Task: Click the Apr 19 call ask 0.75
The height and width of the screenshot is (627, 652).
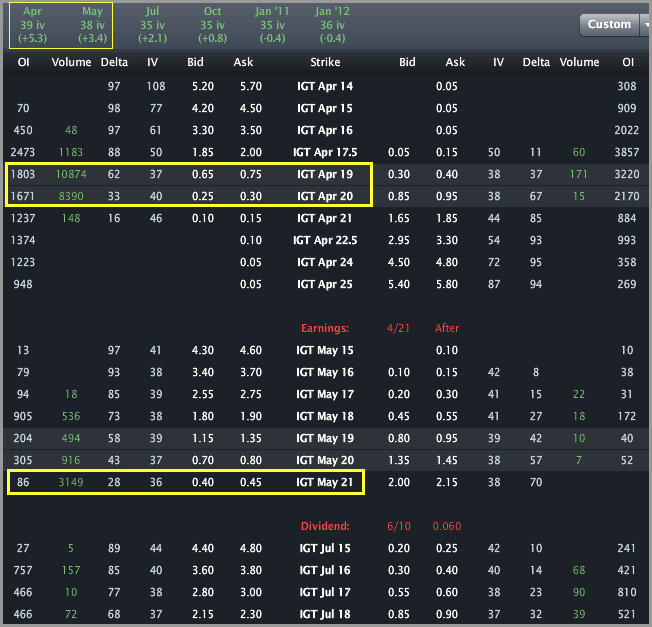Action: [x=251, y=174]
